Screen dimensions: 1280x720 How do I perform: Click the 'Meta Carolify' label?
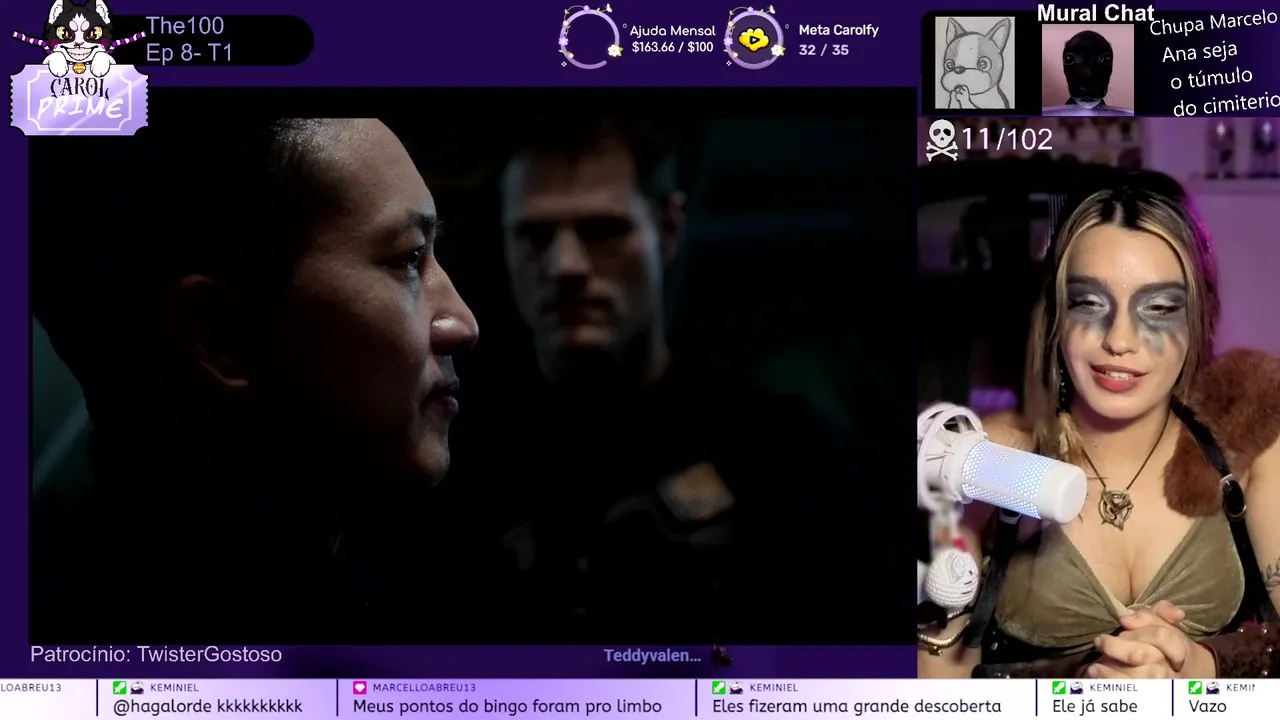pyautogui.click(x=838, y=30)
